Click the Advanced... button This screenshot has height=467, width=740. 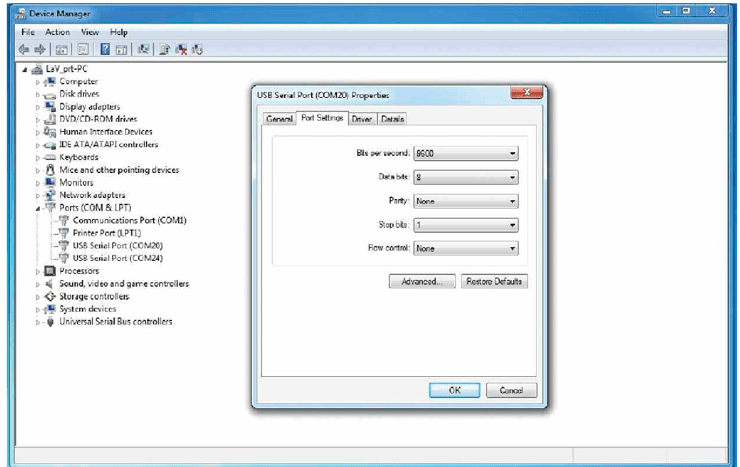tap(422, 282)
